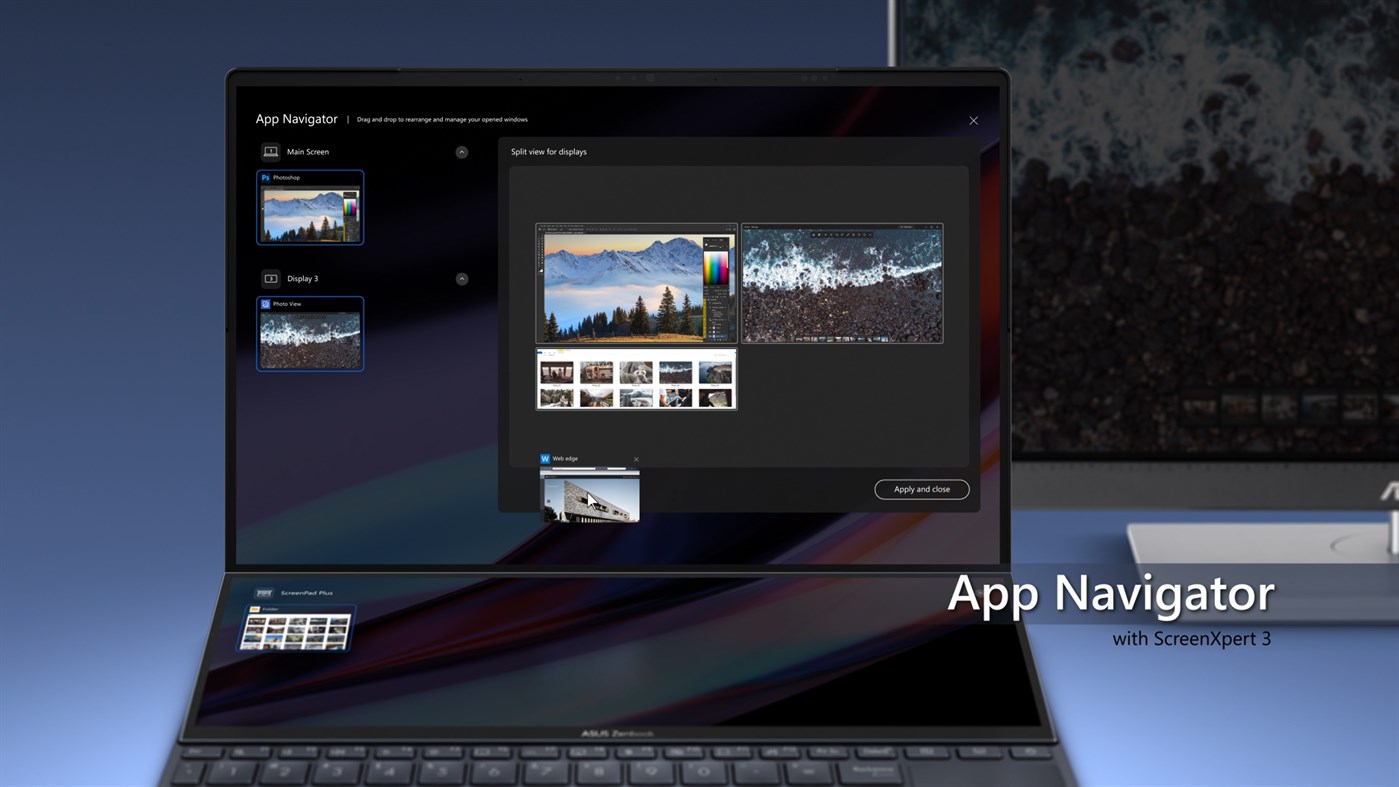Select the Photoshop Ps app icon
Viewport: 1399px width, 787px height.
click(x=266, y=177)
